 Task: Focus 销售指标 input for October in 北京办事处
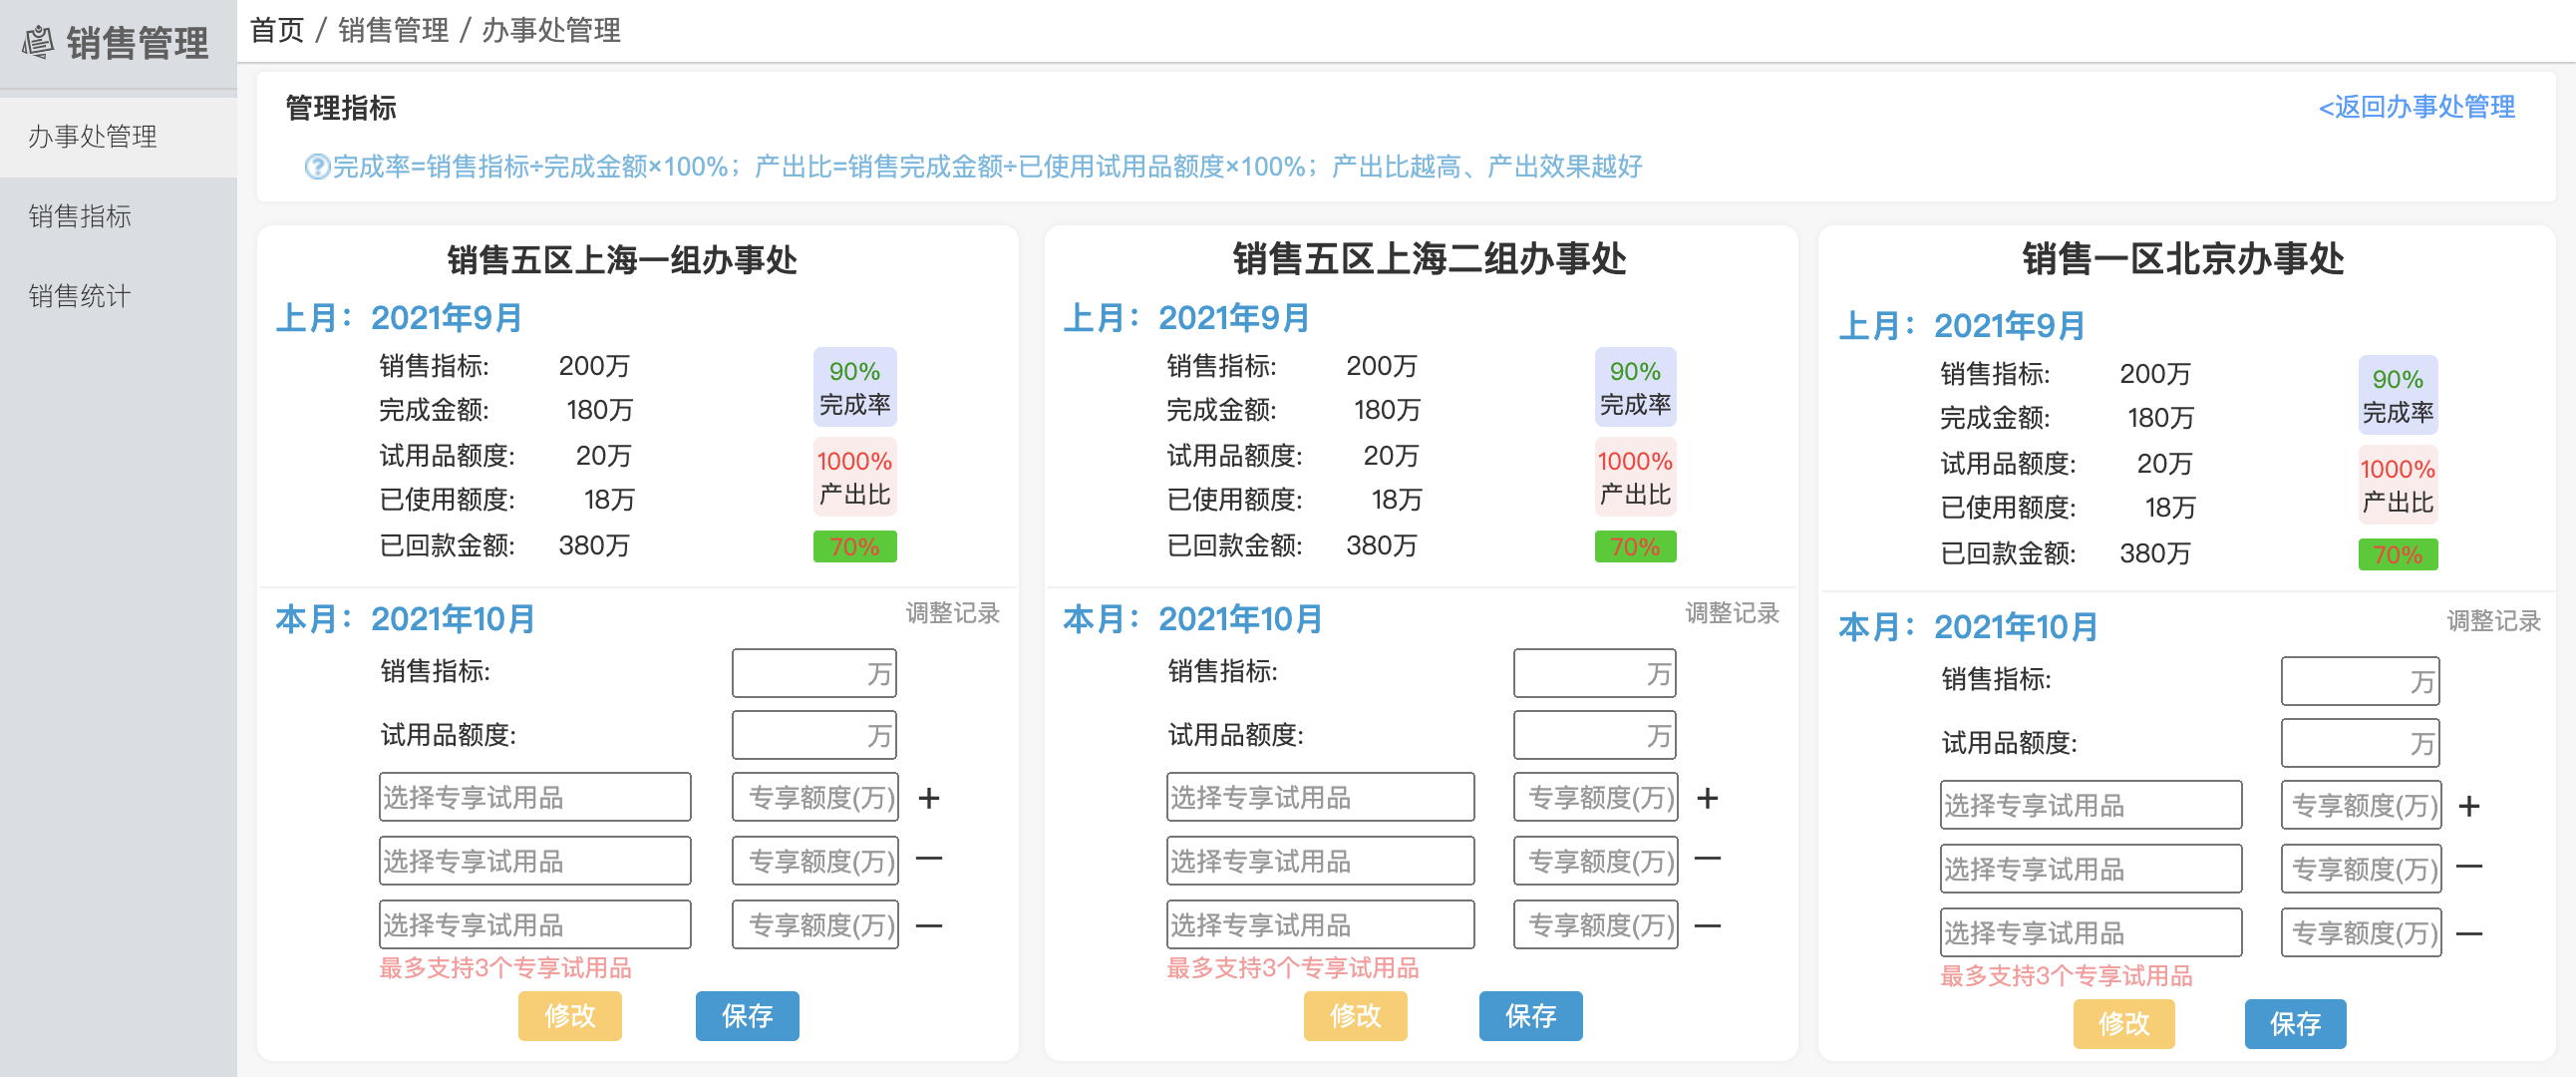[x=2360, y=681]
